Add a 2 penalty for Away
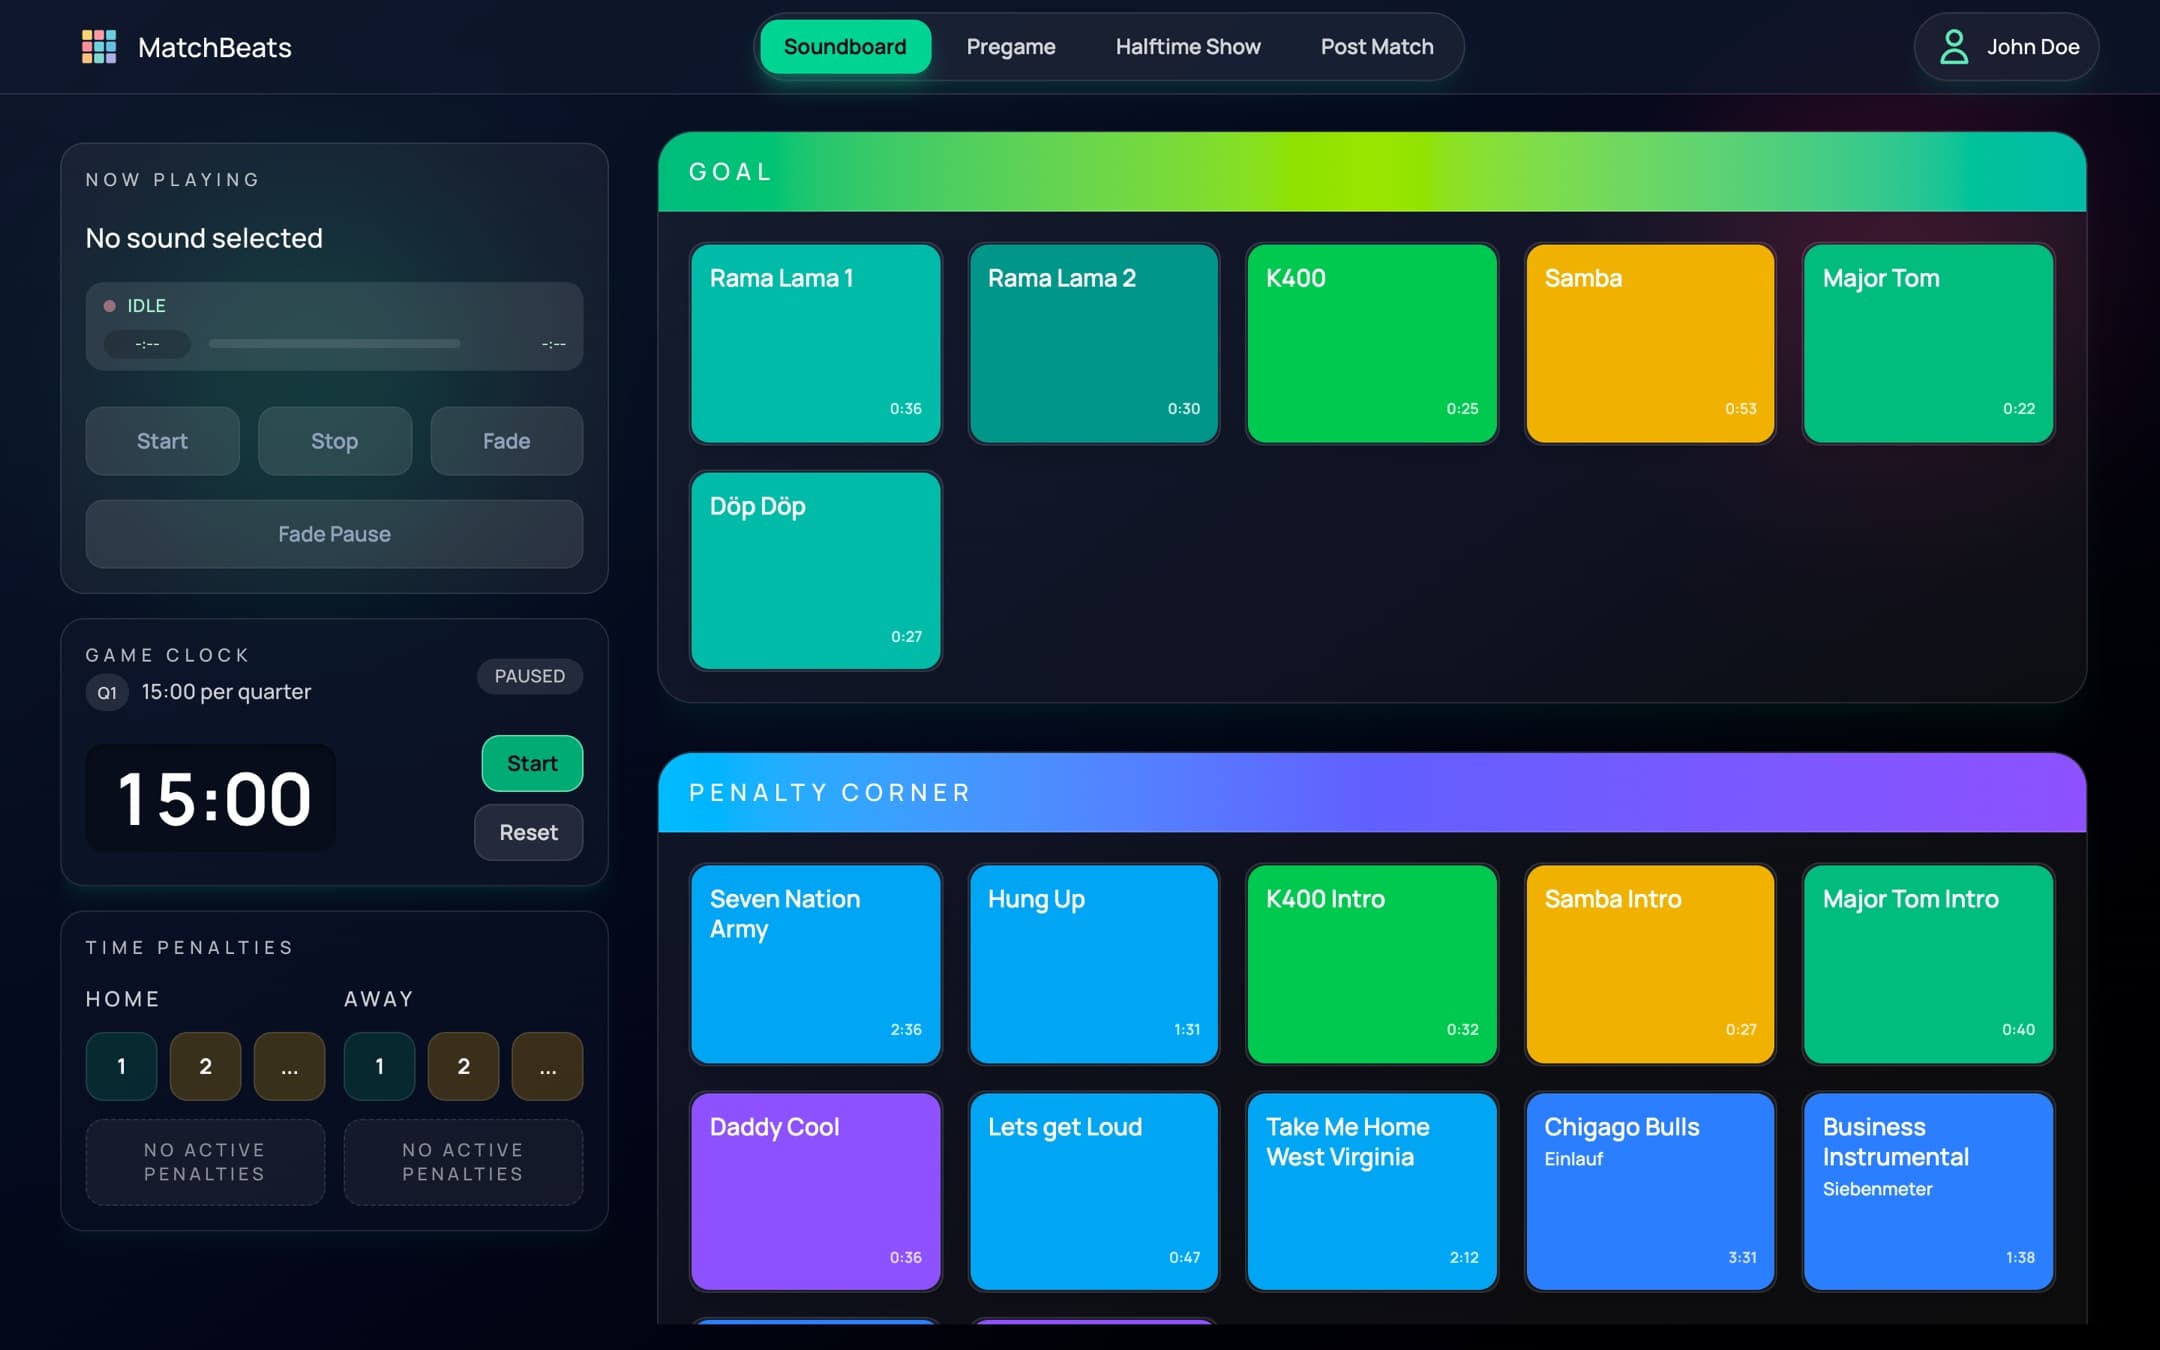 463,1066
